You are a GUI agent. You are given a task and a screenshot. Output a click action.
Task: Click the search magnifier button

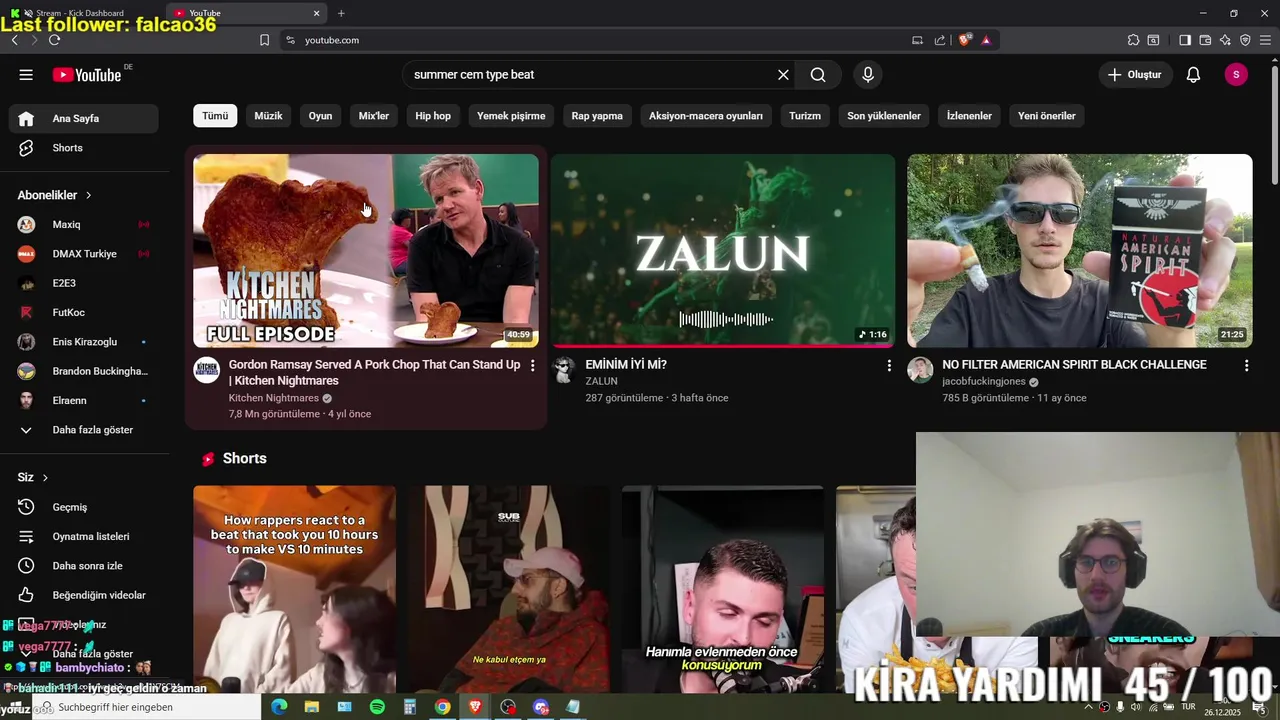pos(818,75)
